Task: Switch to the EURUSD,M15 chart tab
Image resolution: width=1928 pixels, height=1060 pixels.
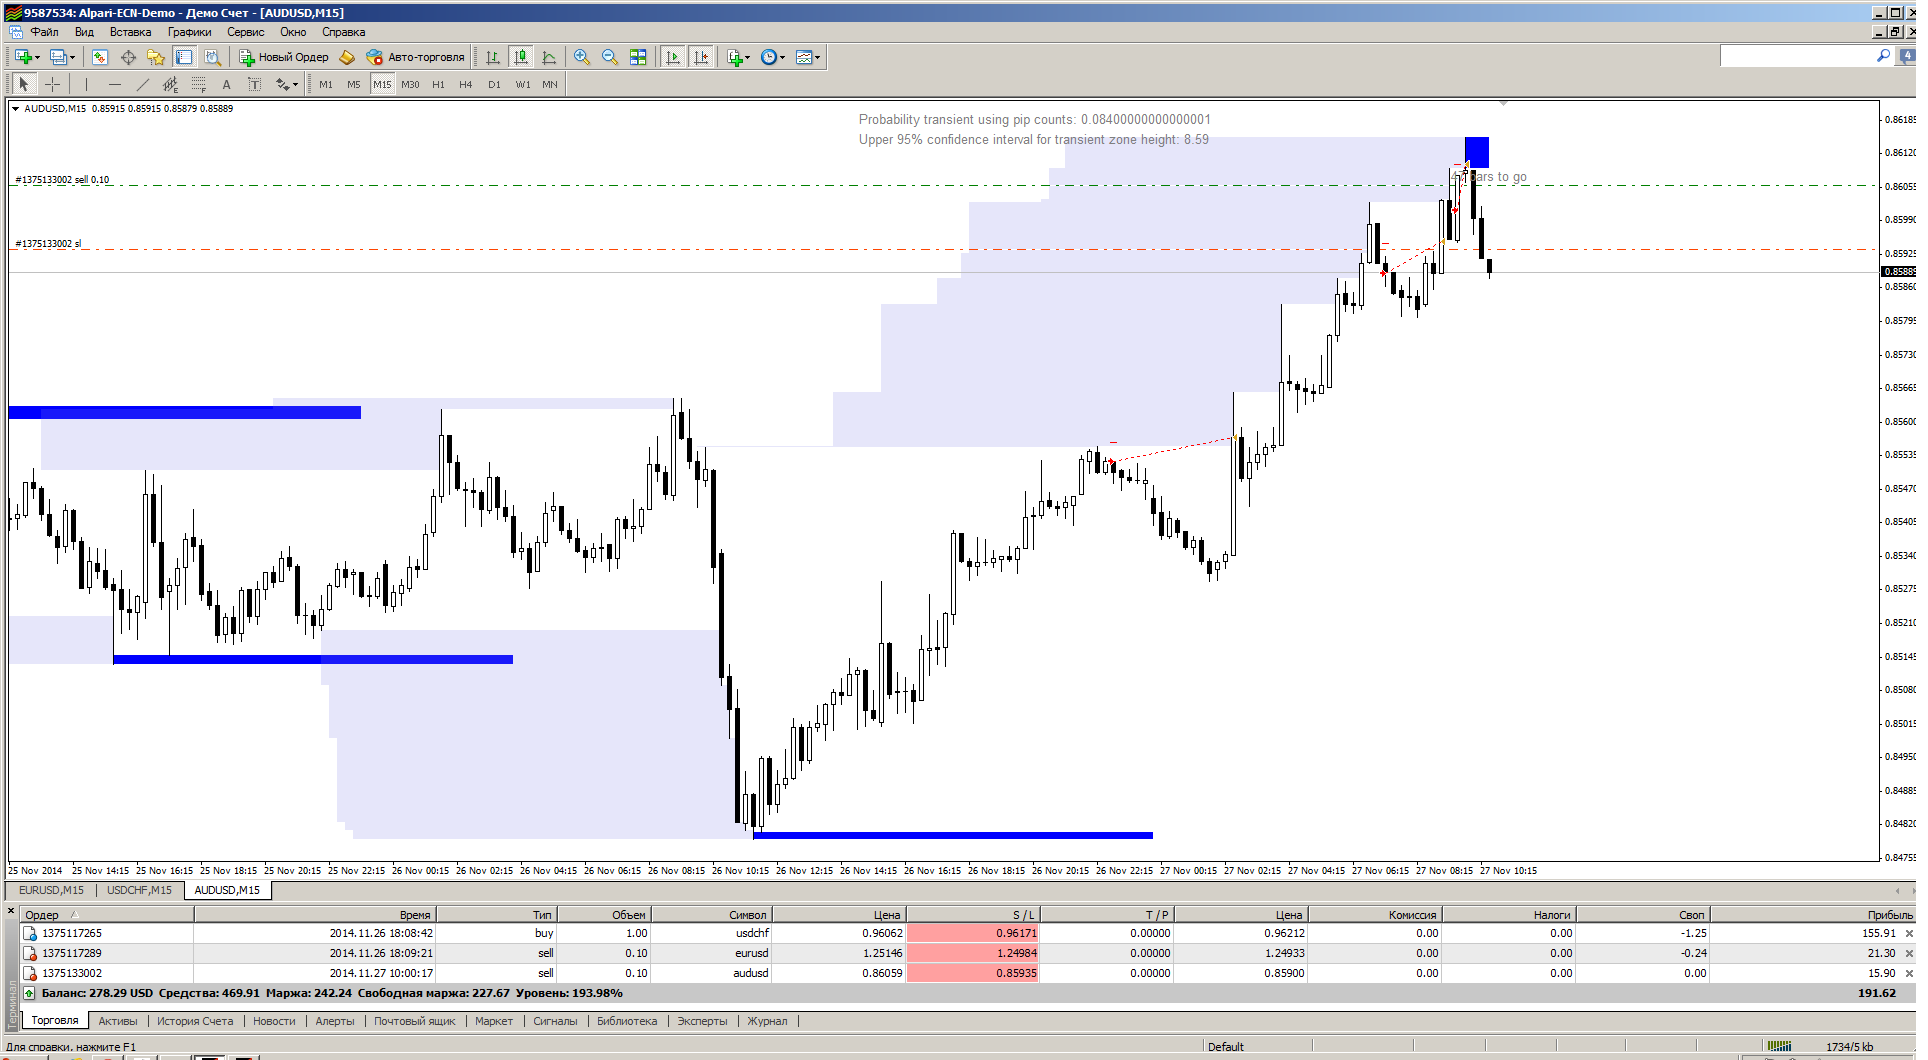Action: 51,890
